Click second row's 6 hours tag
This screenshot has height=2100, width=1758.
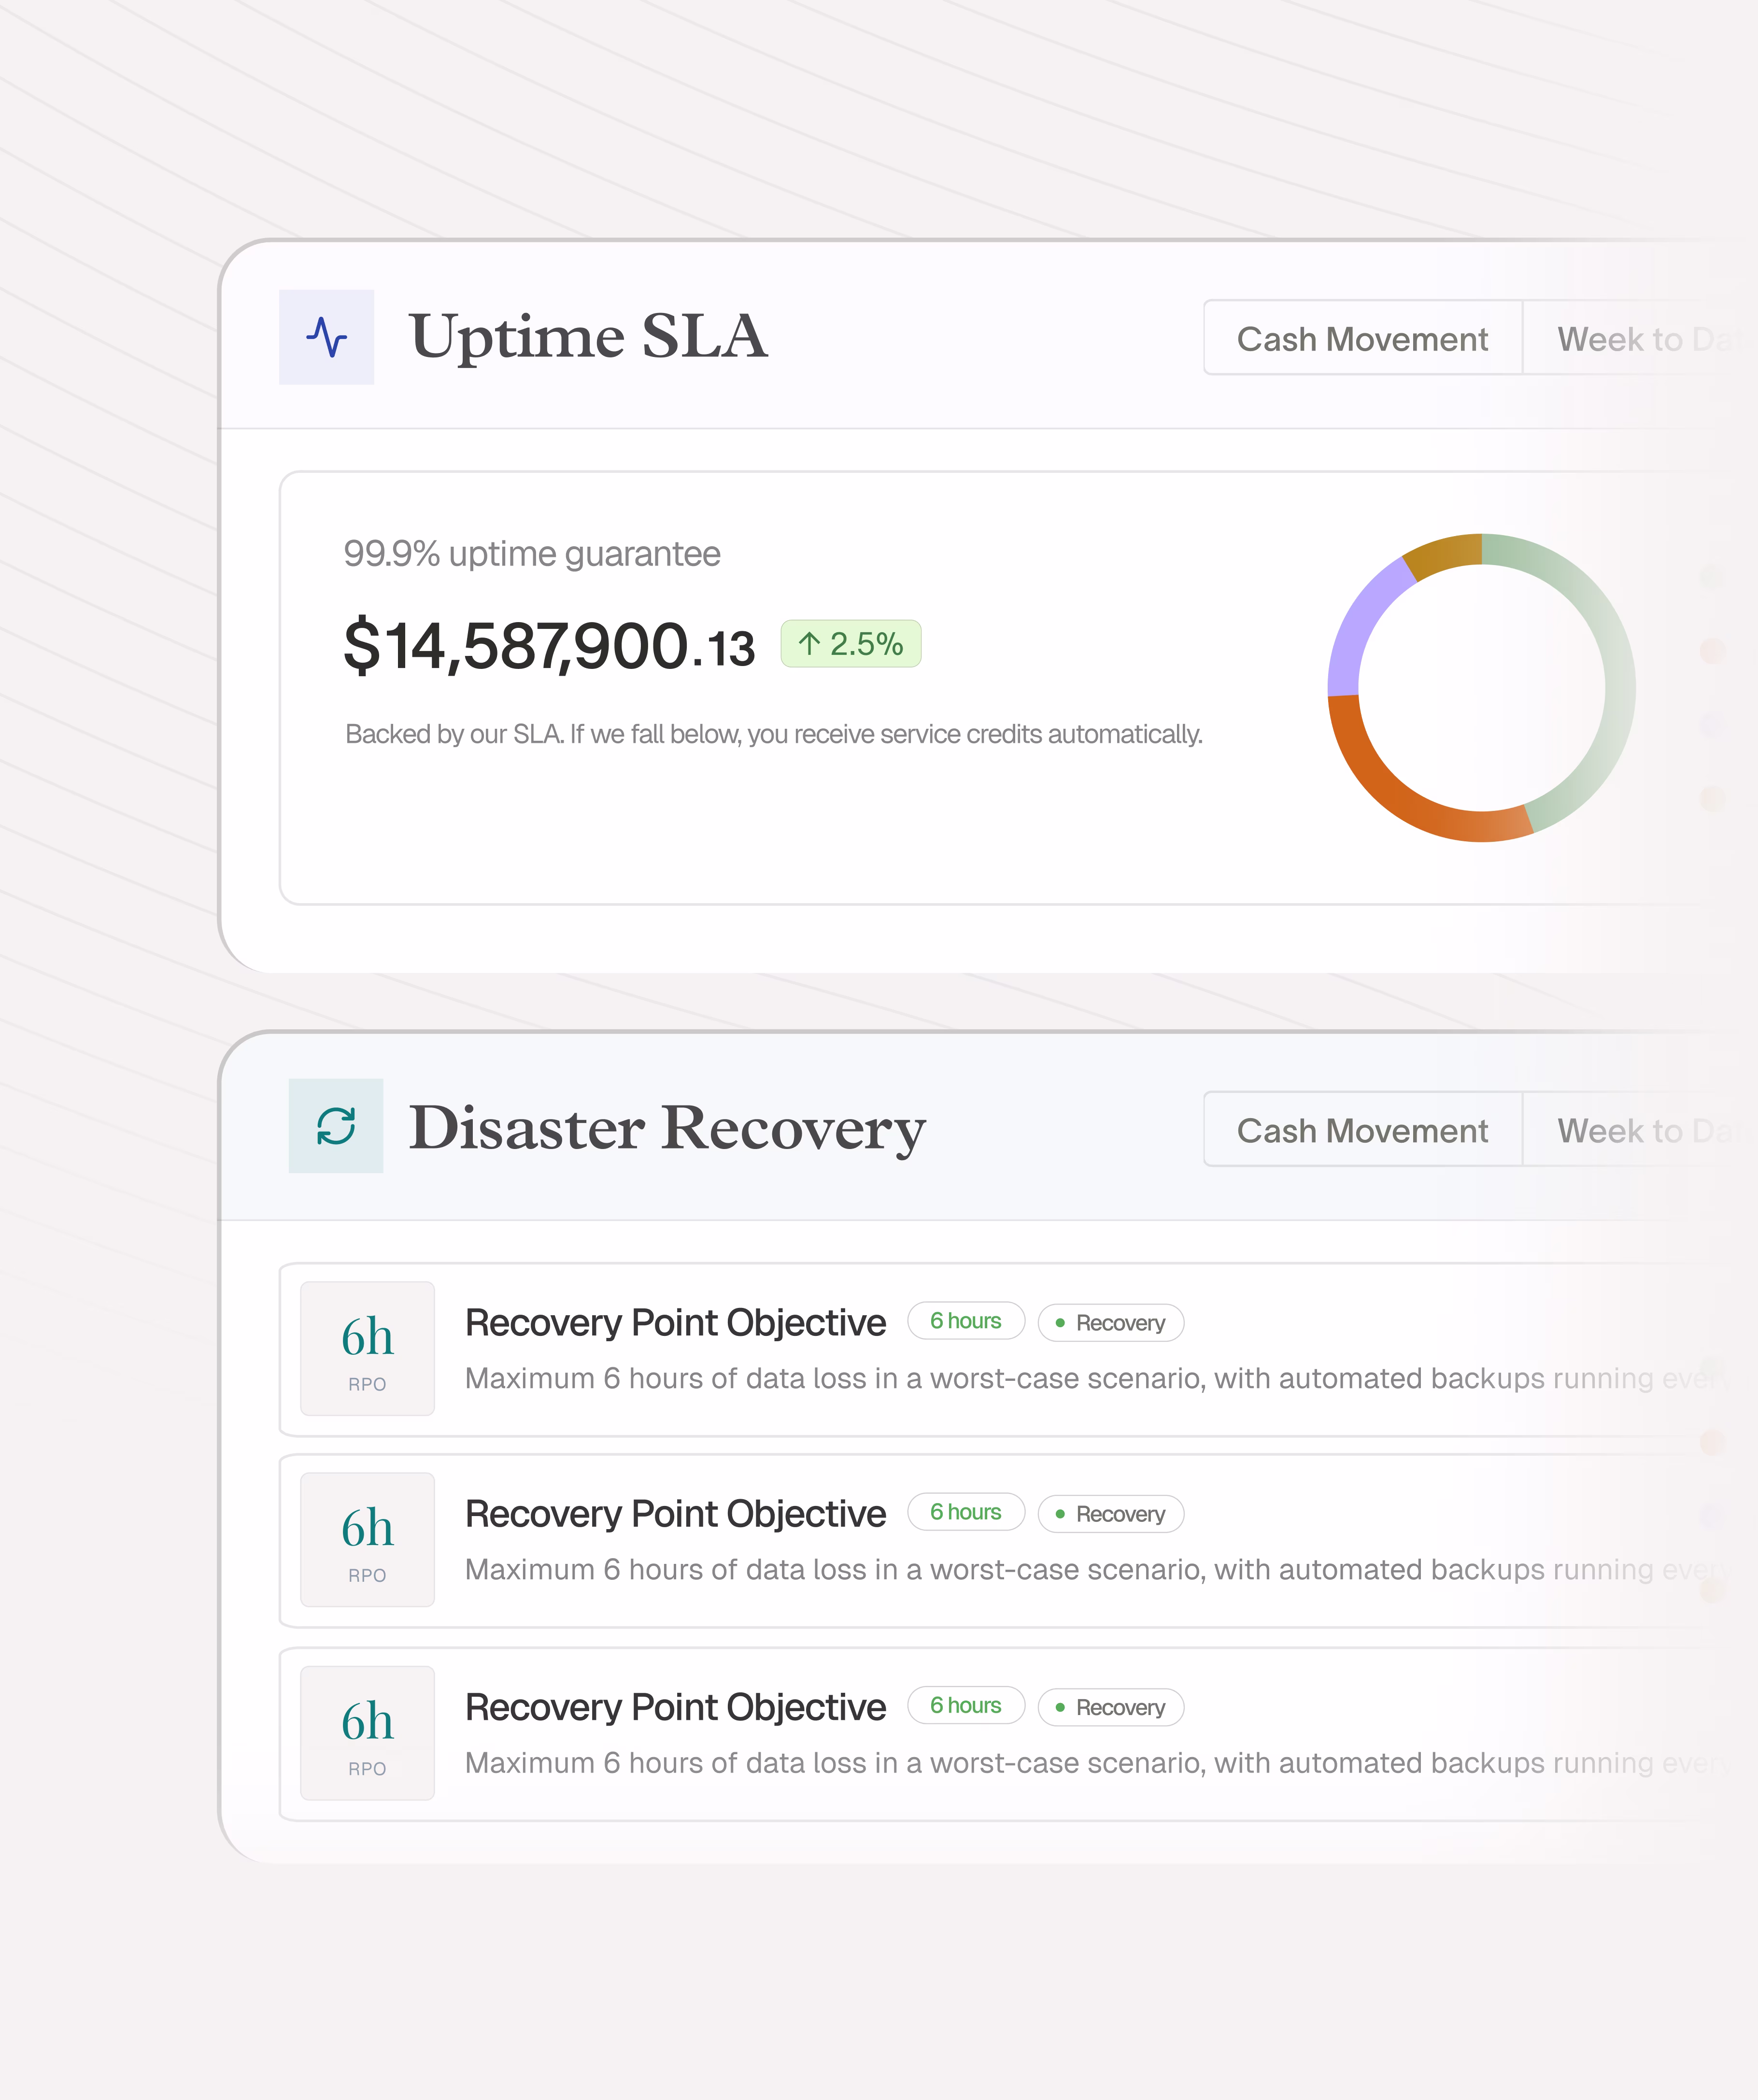click(965, 1512)
